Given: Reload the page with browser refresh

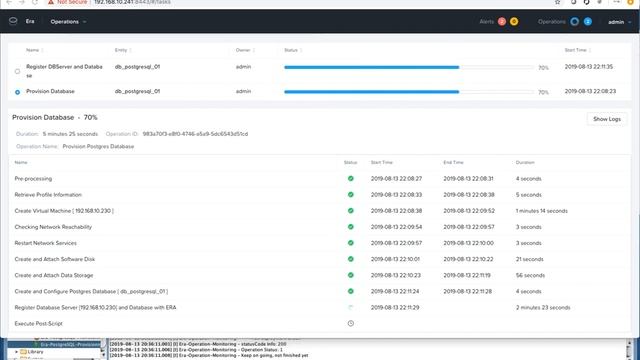Looking at the screenshot, I should coord(35,2).
